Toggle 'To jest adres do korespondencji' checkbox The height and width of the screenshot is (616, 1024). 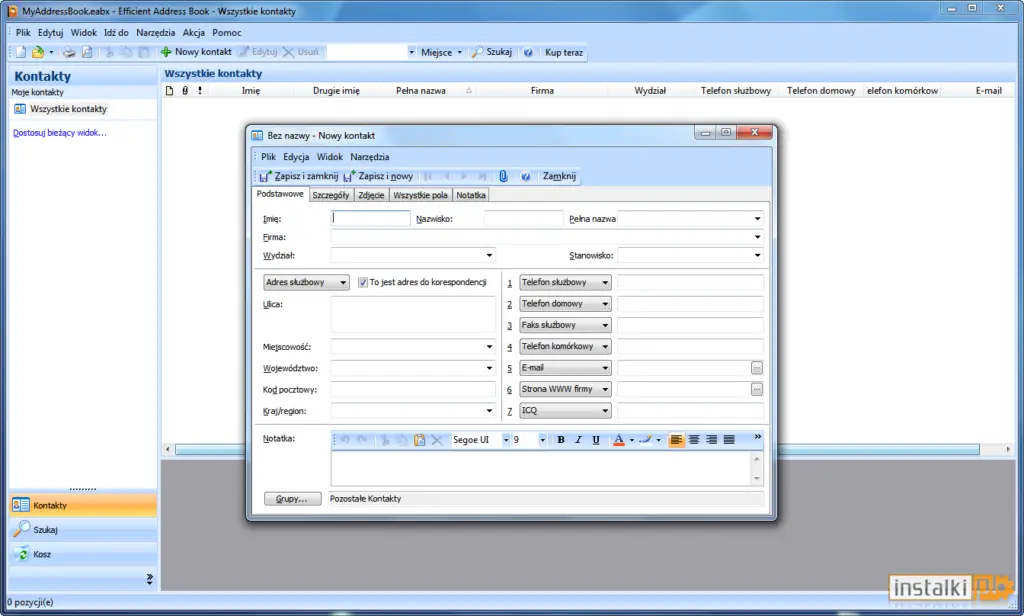[x=362, y=282]
